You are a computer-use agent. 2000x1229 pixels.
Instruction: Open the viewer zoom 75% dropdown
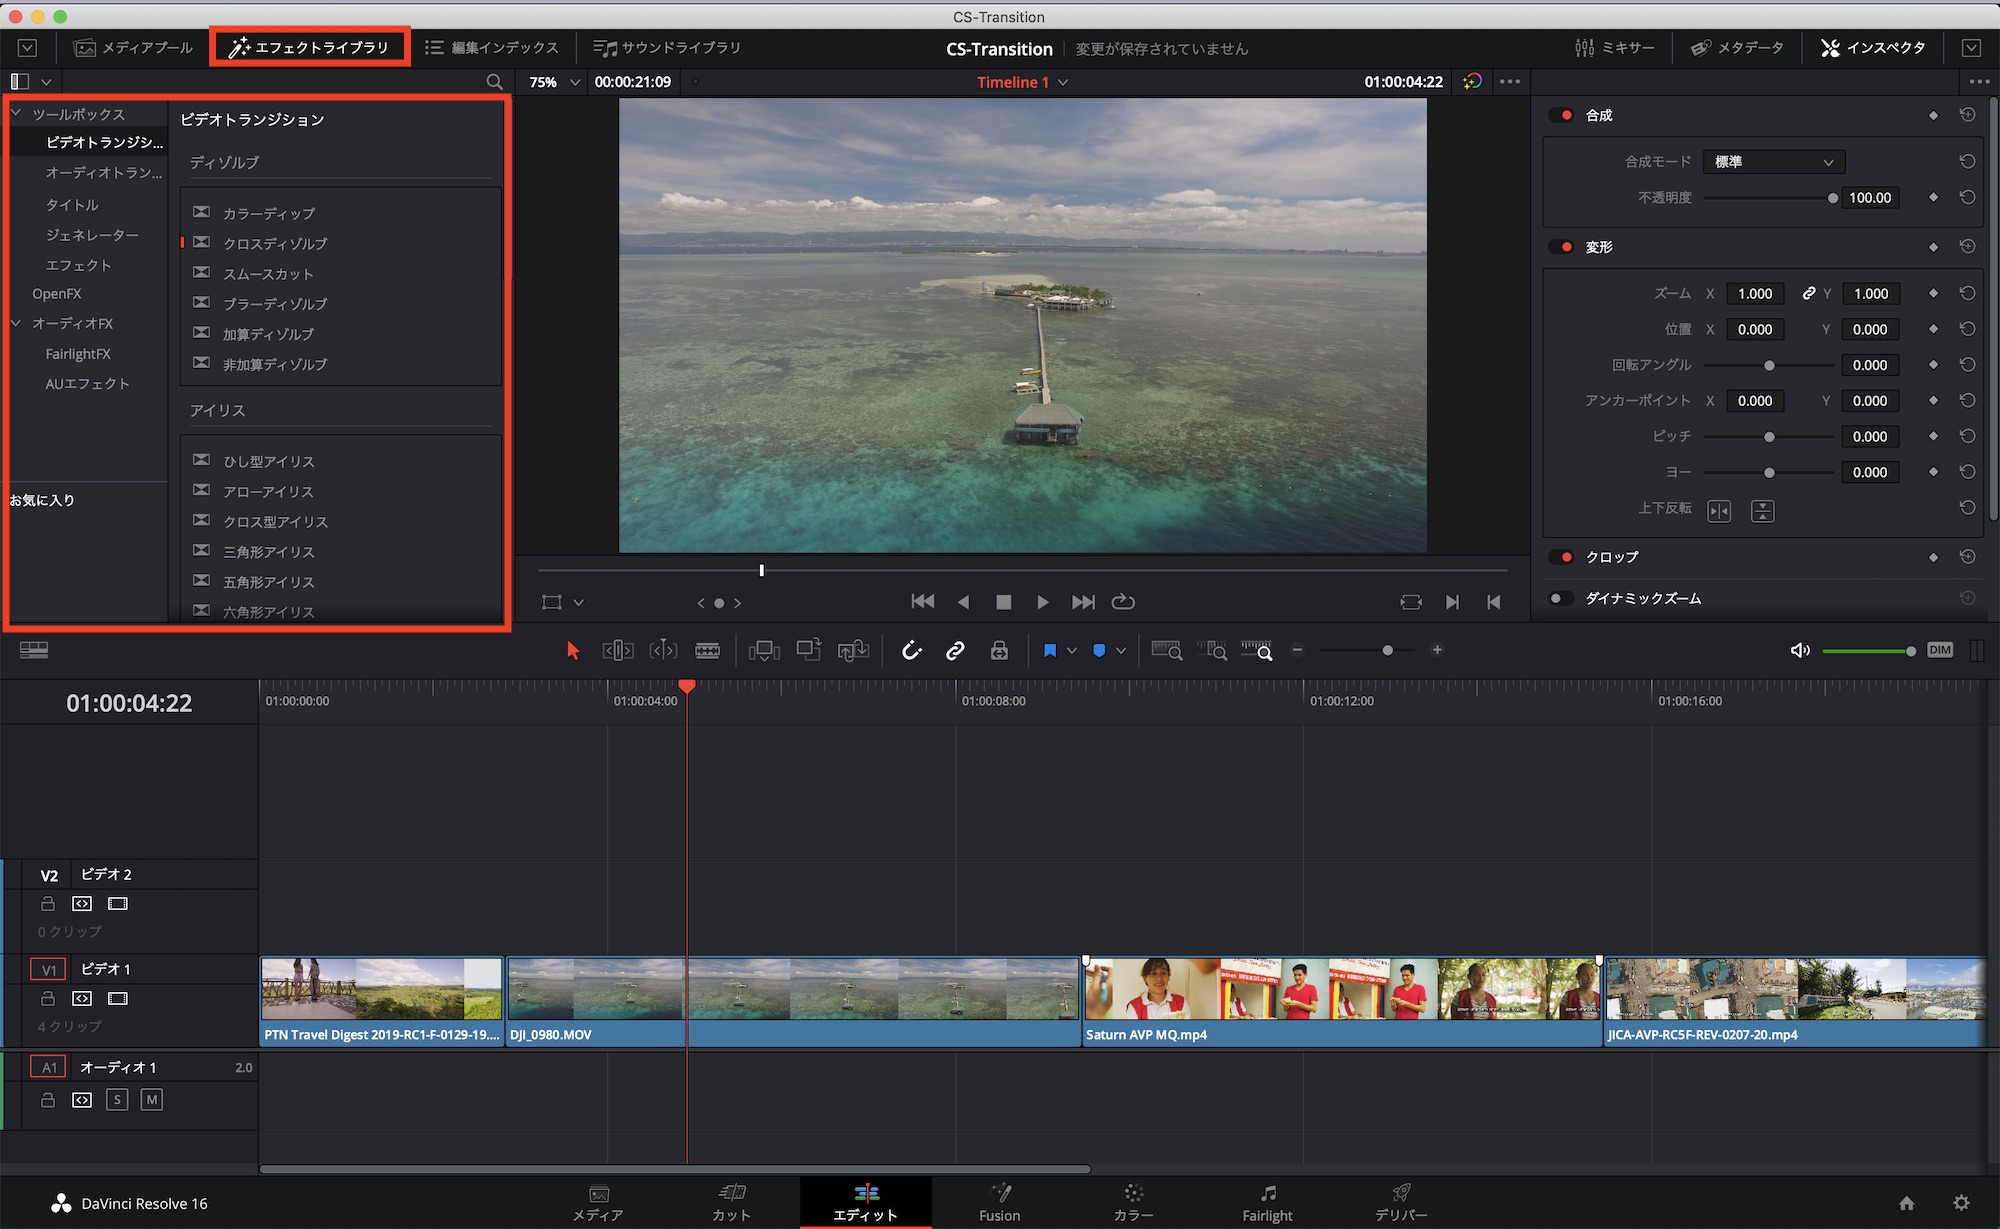(554, 82)
